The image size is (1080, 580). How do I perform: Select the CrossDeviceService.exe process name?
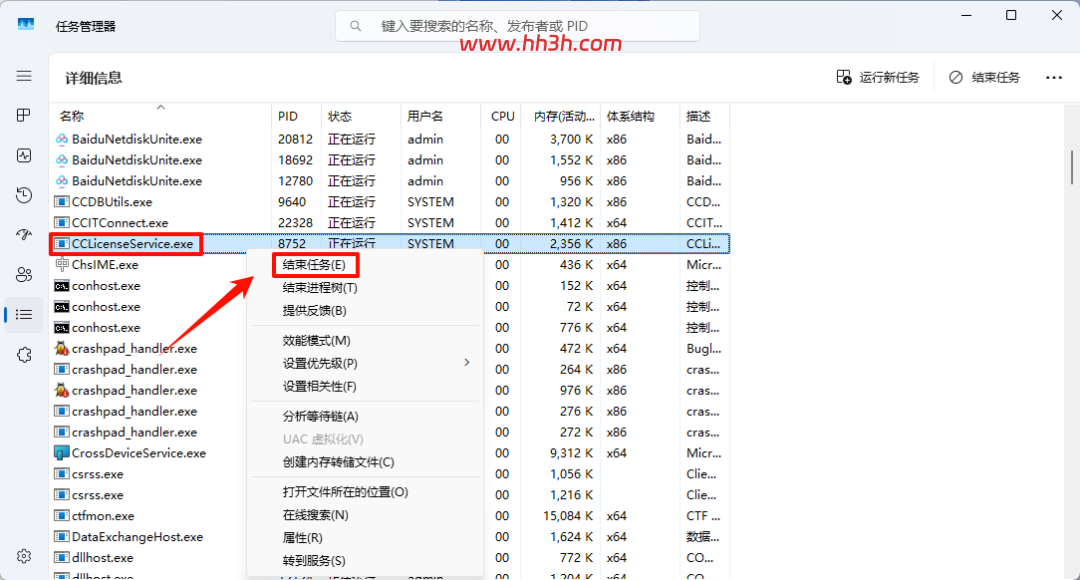click(138, 453)
